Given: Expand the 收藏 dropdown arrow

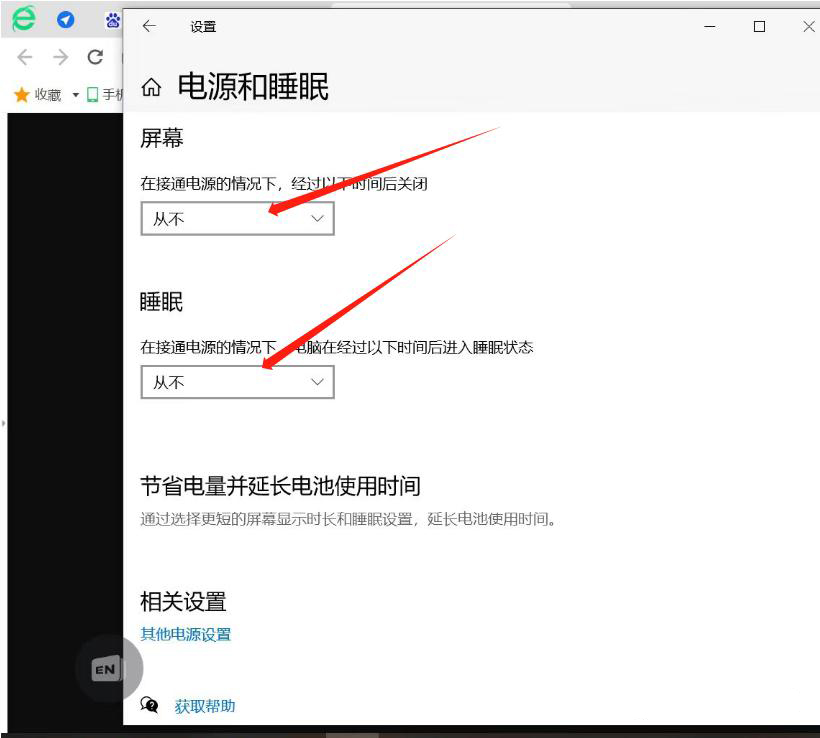Looking at the screenshot, I should point(75,95).
